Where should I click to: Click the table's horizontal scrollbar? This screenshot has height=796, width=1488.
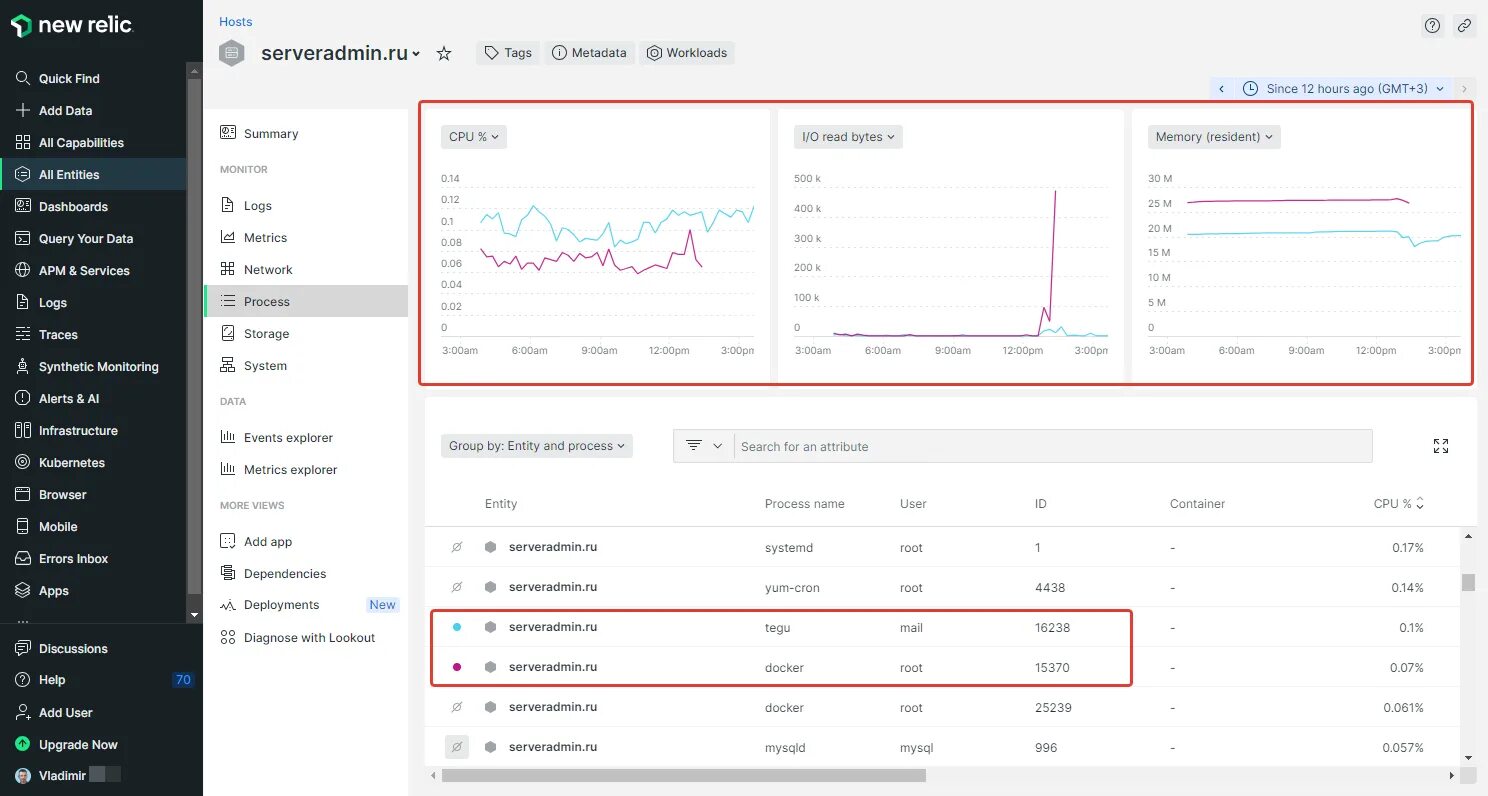[684, 775]
